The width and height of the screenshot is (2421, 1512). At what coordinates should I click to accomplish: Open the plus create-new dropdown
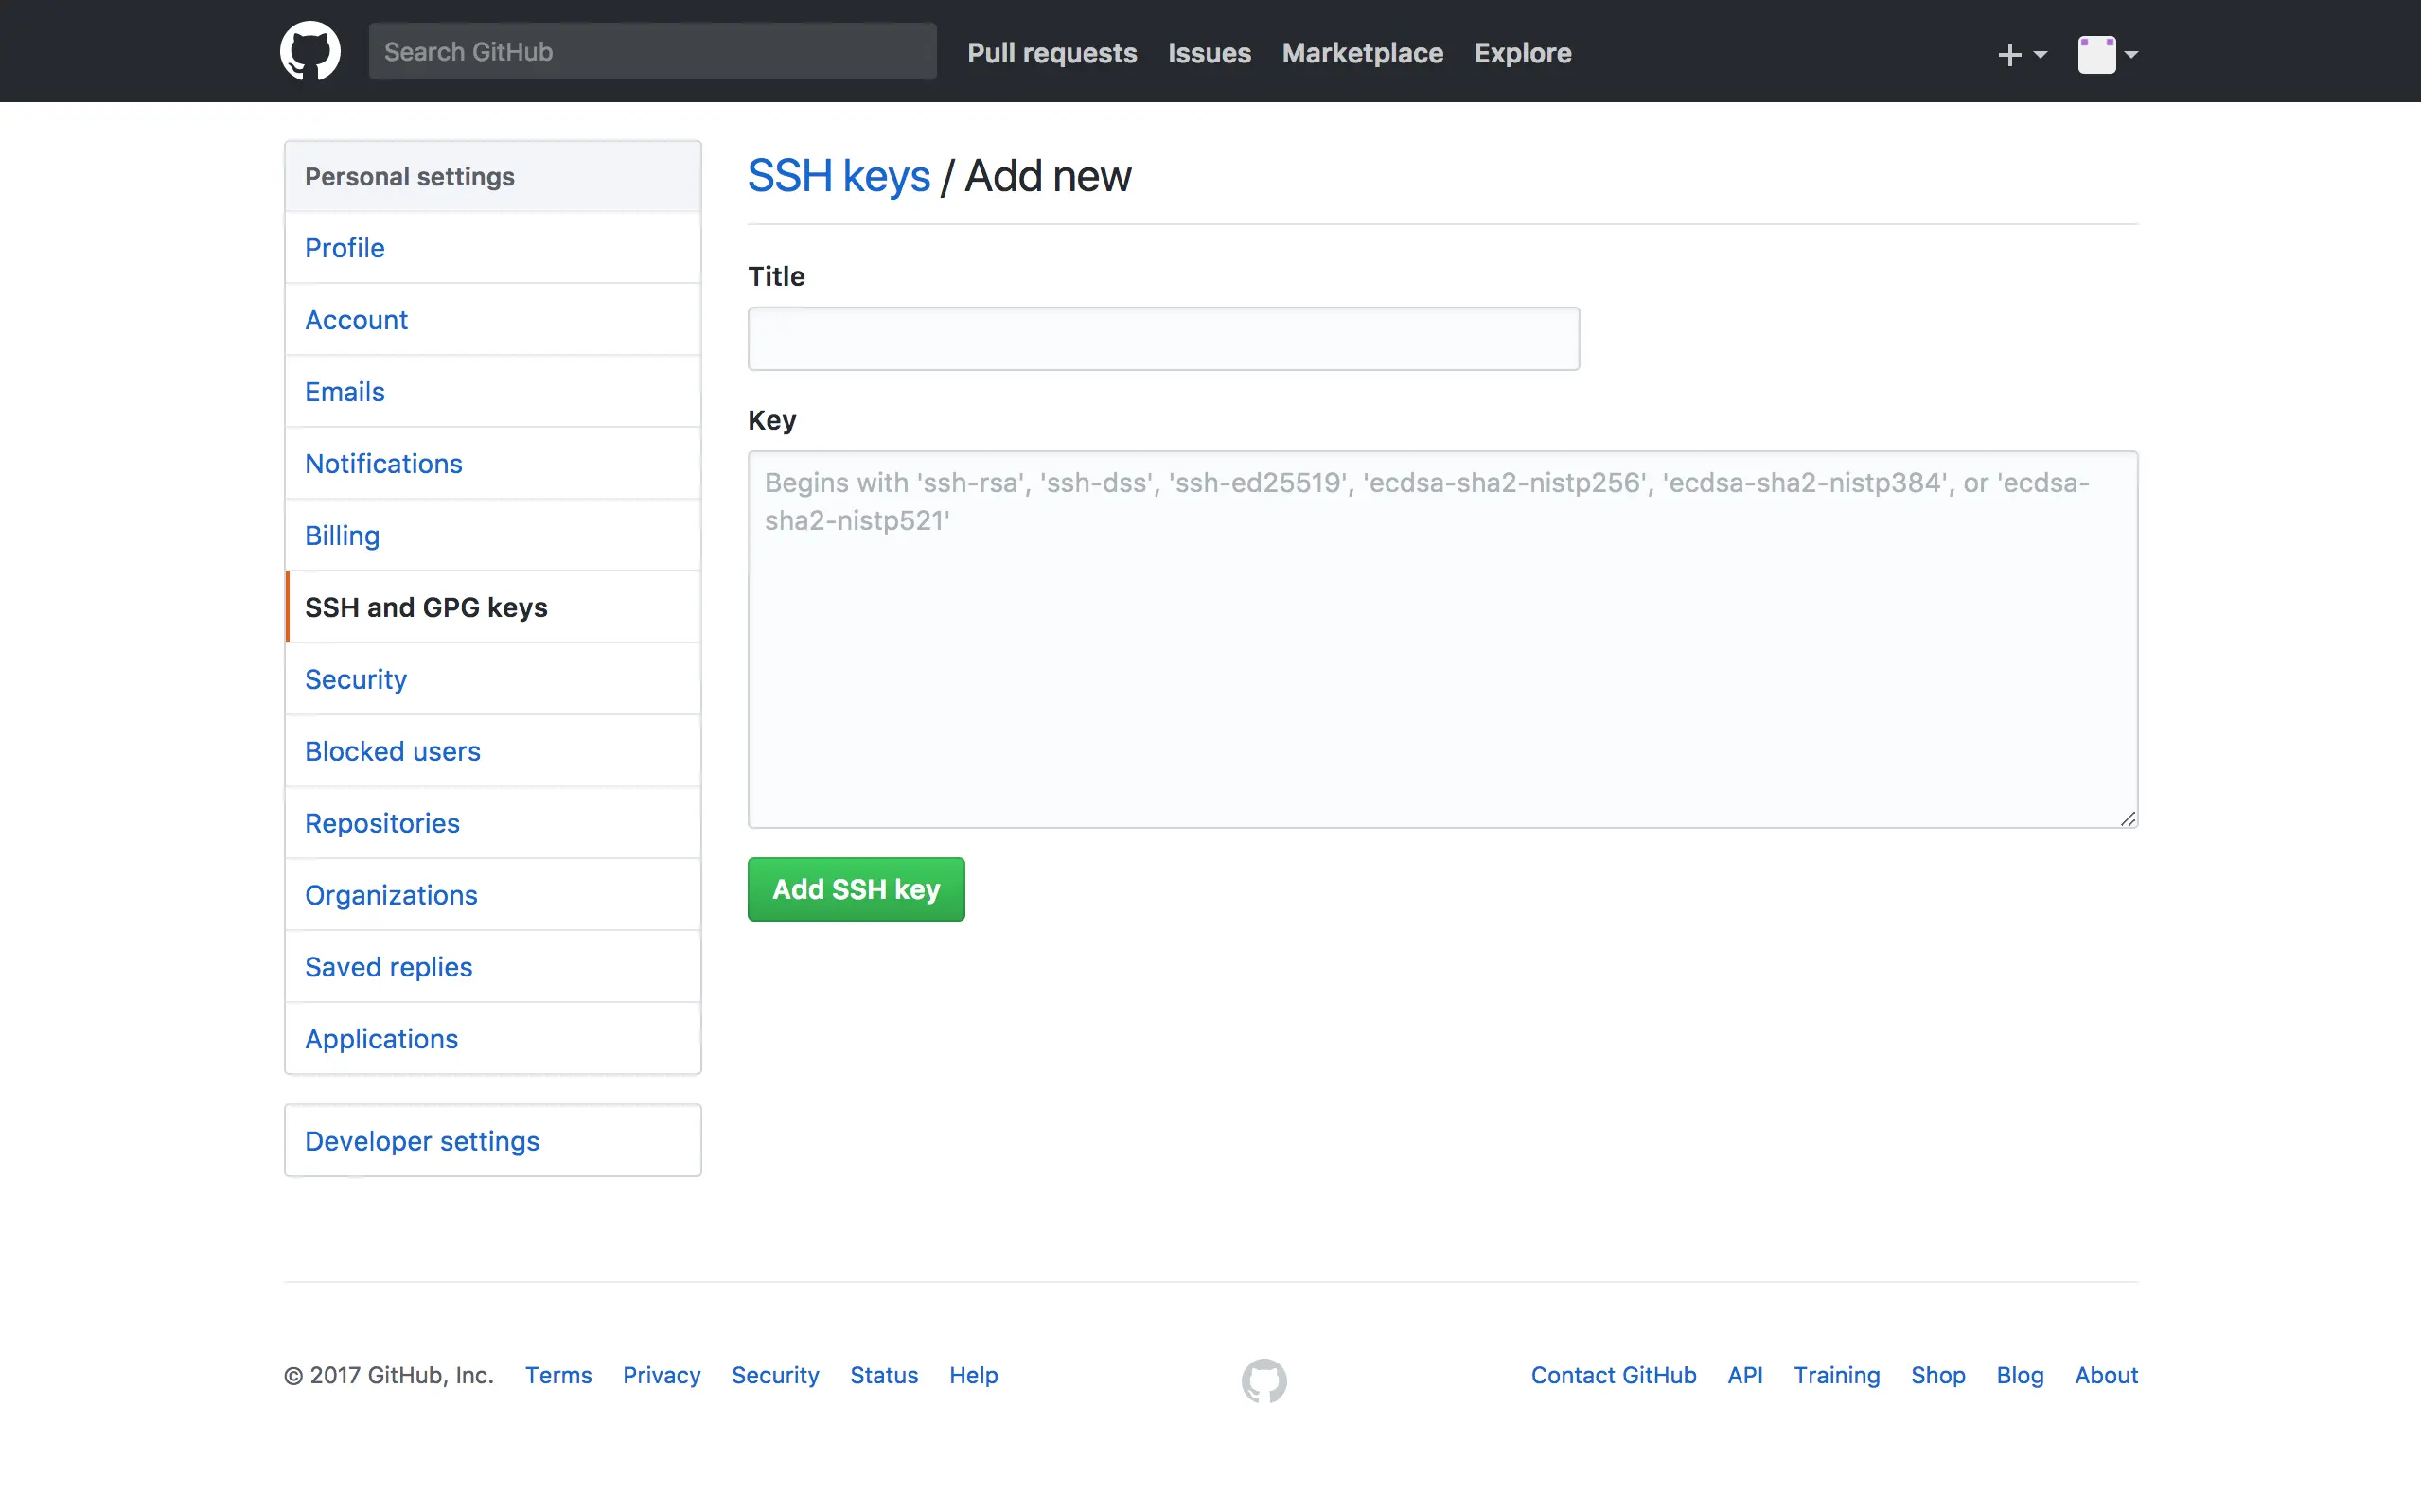(x=2021, y=54)
